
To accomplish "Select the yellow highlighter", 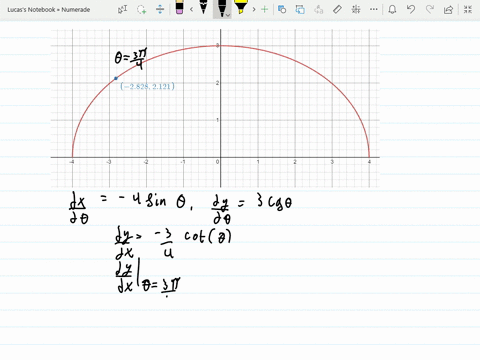I will point(240,7).
